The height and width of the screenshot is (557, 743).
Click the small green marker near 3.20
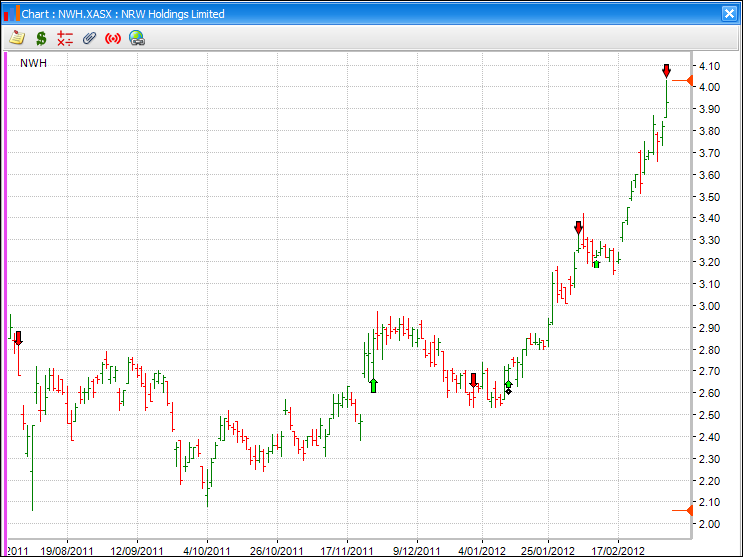pyautogui.click(x=596, y=264)
